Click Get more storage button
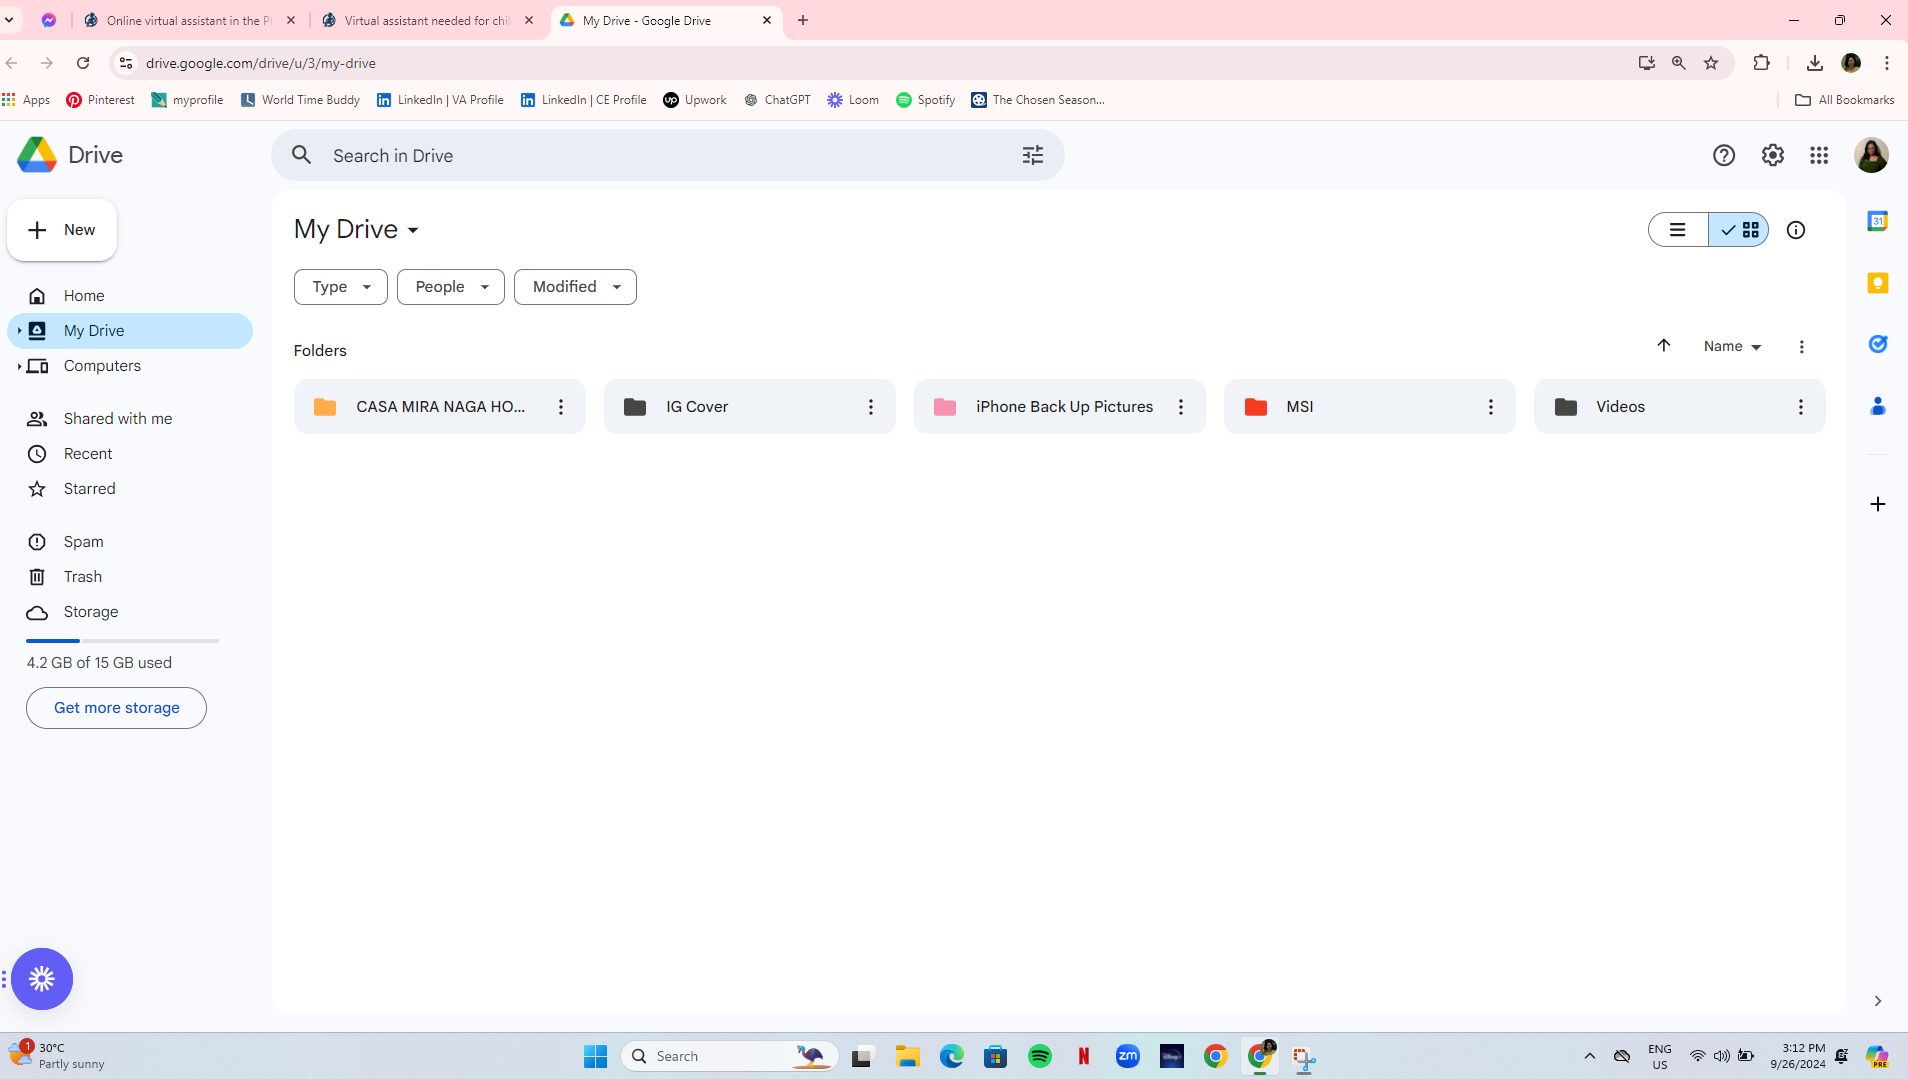The height and width of the screenshot is (1079, 1908). coord(116,708)
